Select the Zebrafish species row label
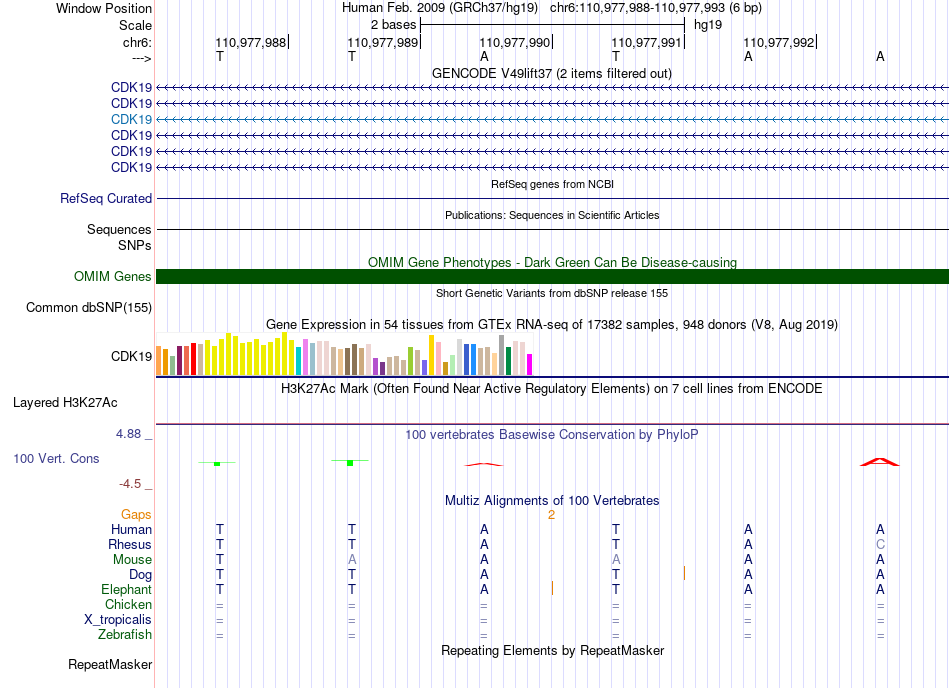This screenshot has height=688, width=950. [x=125, y=634]
